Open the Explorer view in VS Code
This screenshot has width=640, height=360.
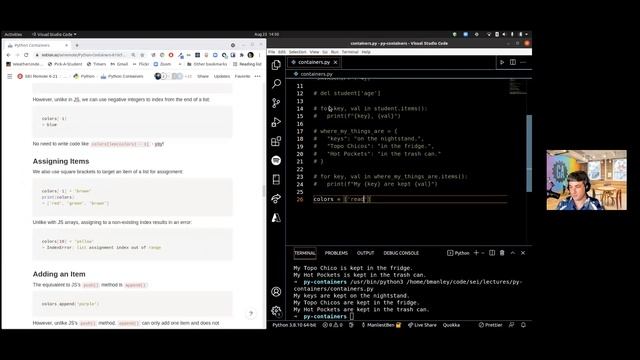point(276,65)
